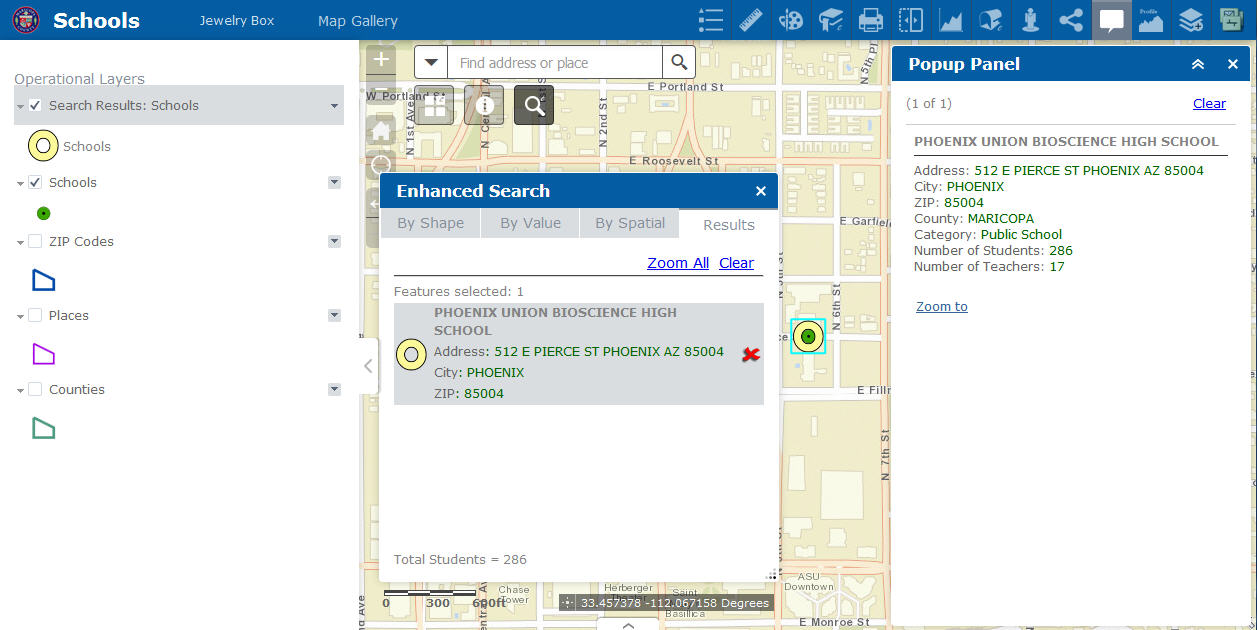The width and height of the screenshot is (1257, 630).
Task: Open the elevation Profile tool
Action: (1151, 20)
